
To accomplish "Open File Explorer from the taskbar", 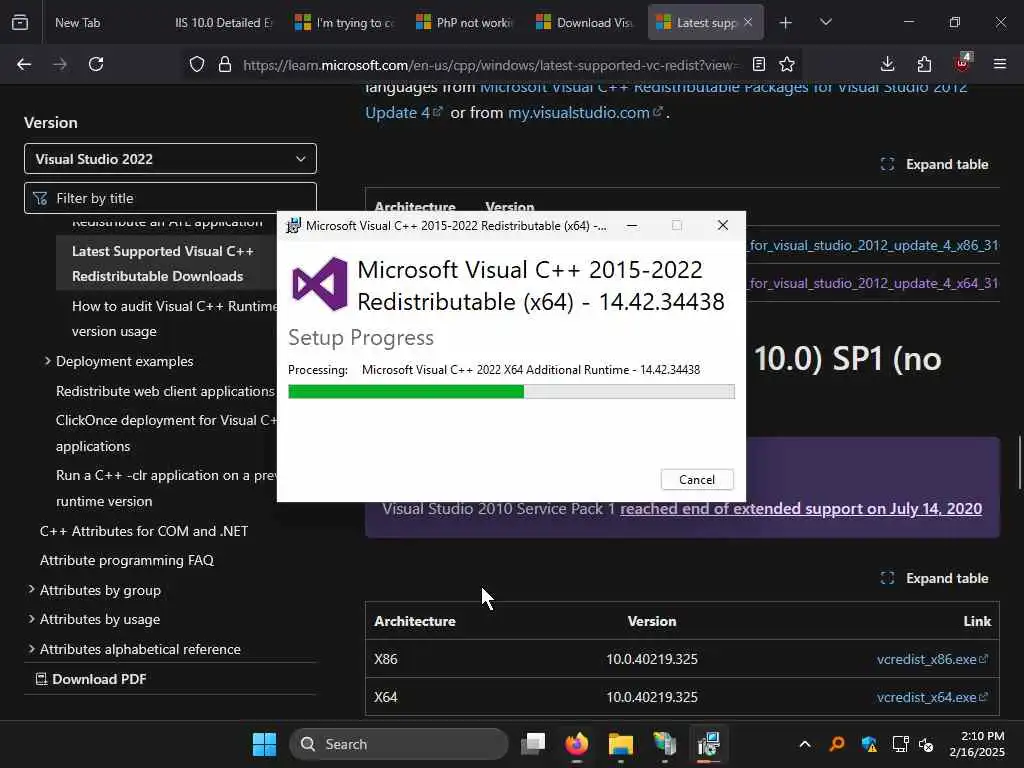I will tap(620, 744).
